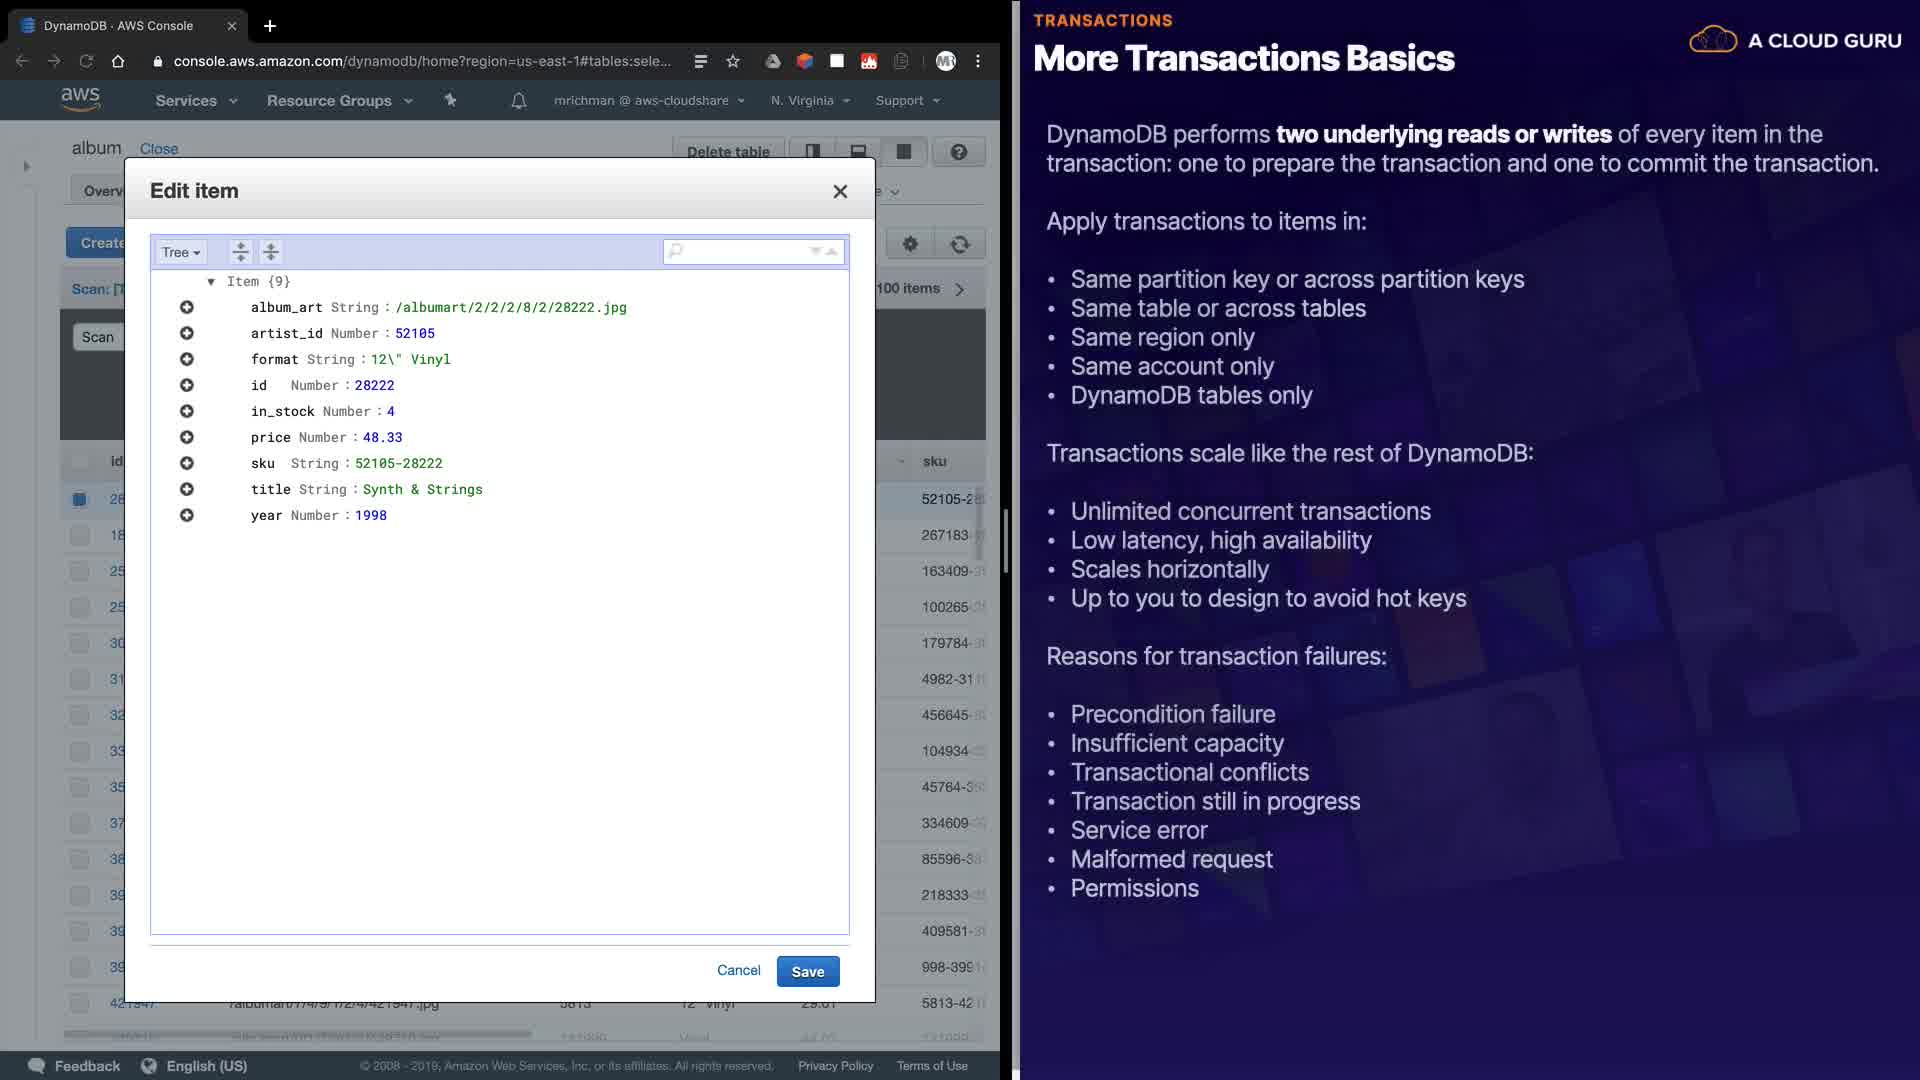Open the Tree view mode dropdown
The image size is (1920, 1080).
click(181, 252)
